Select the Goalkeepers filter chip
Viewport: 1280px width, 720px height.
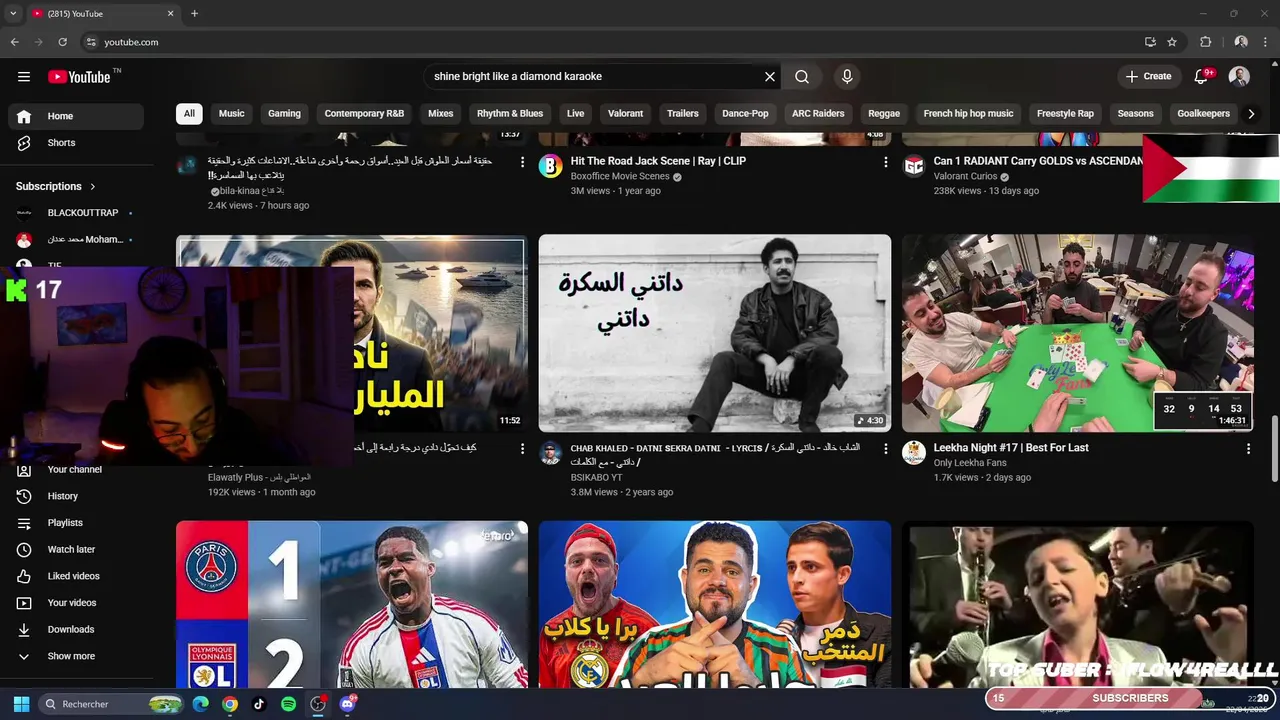coord(1203,113)
